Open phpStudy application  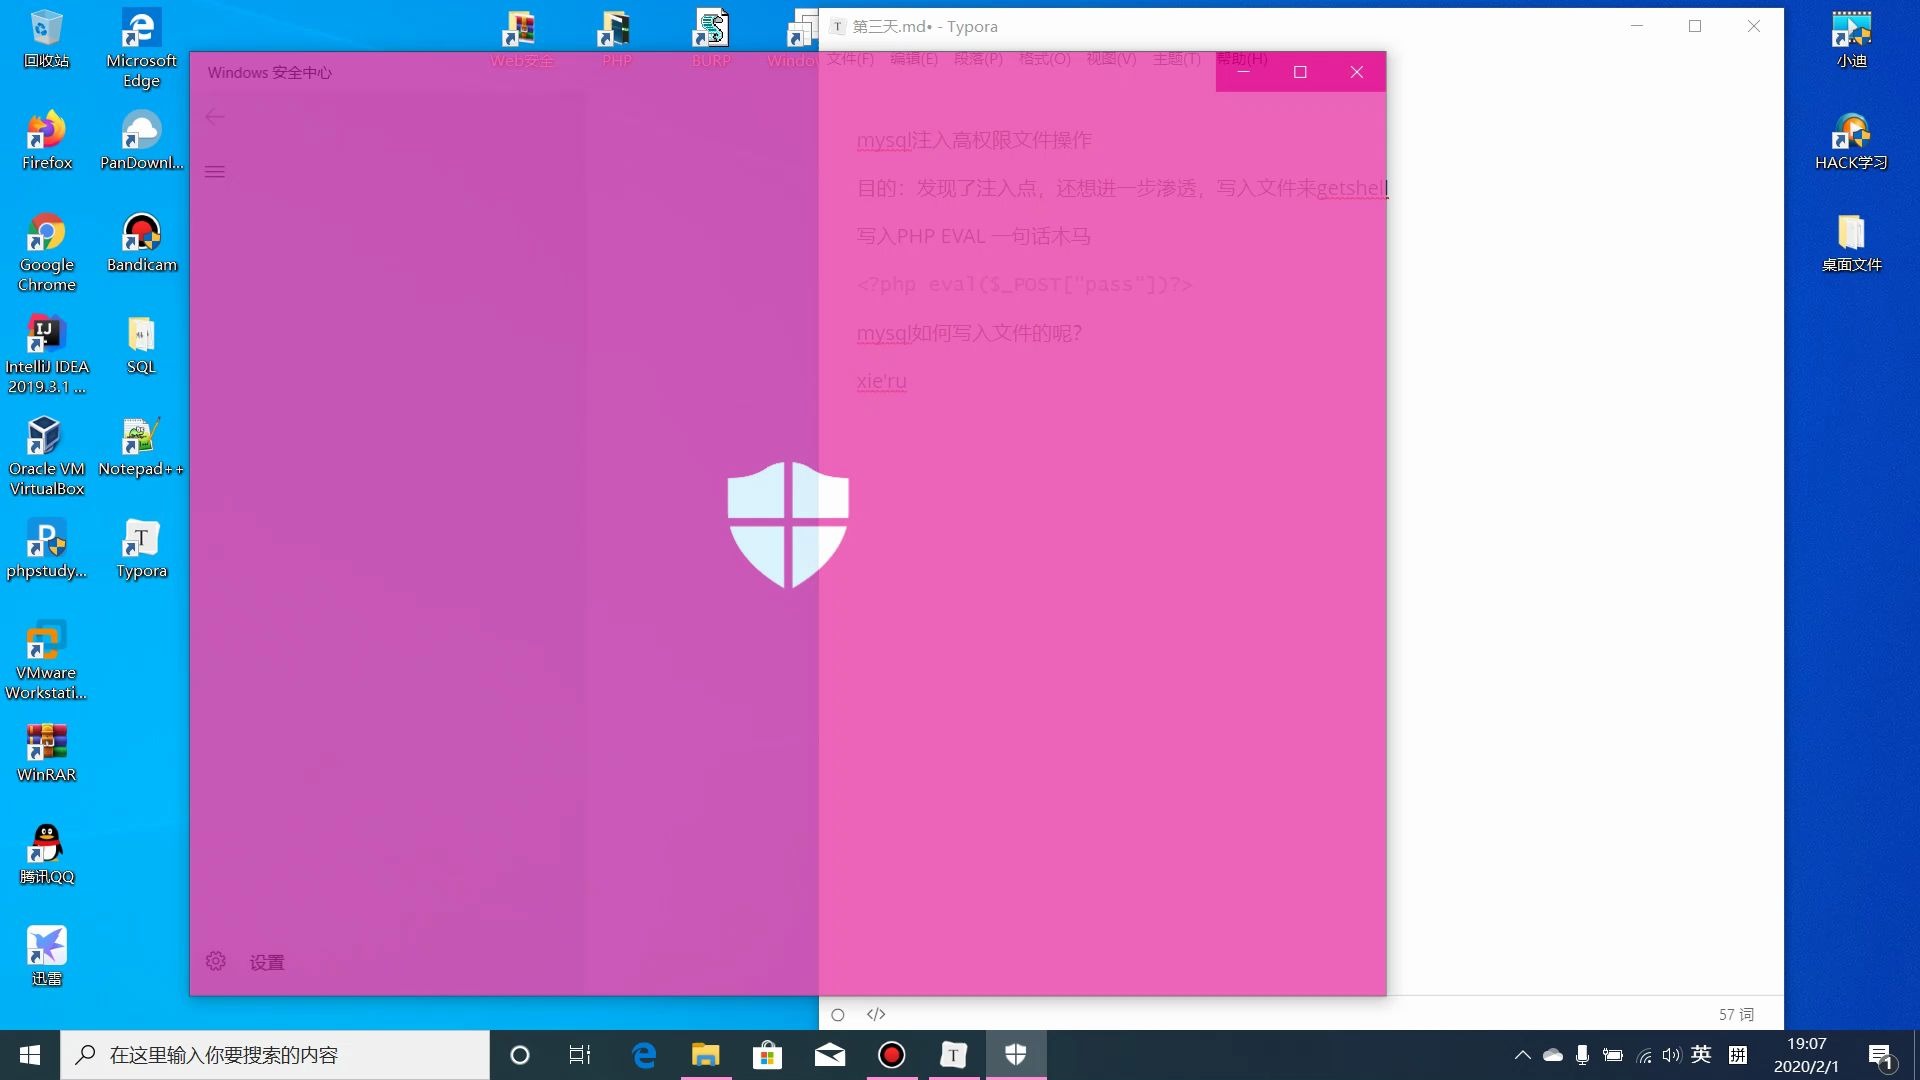coord(47,546)
